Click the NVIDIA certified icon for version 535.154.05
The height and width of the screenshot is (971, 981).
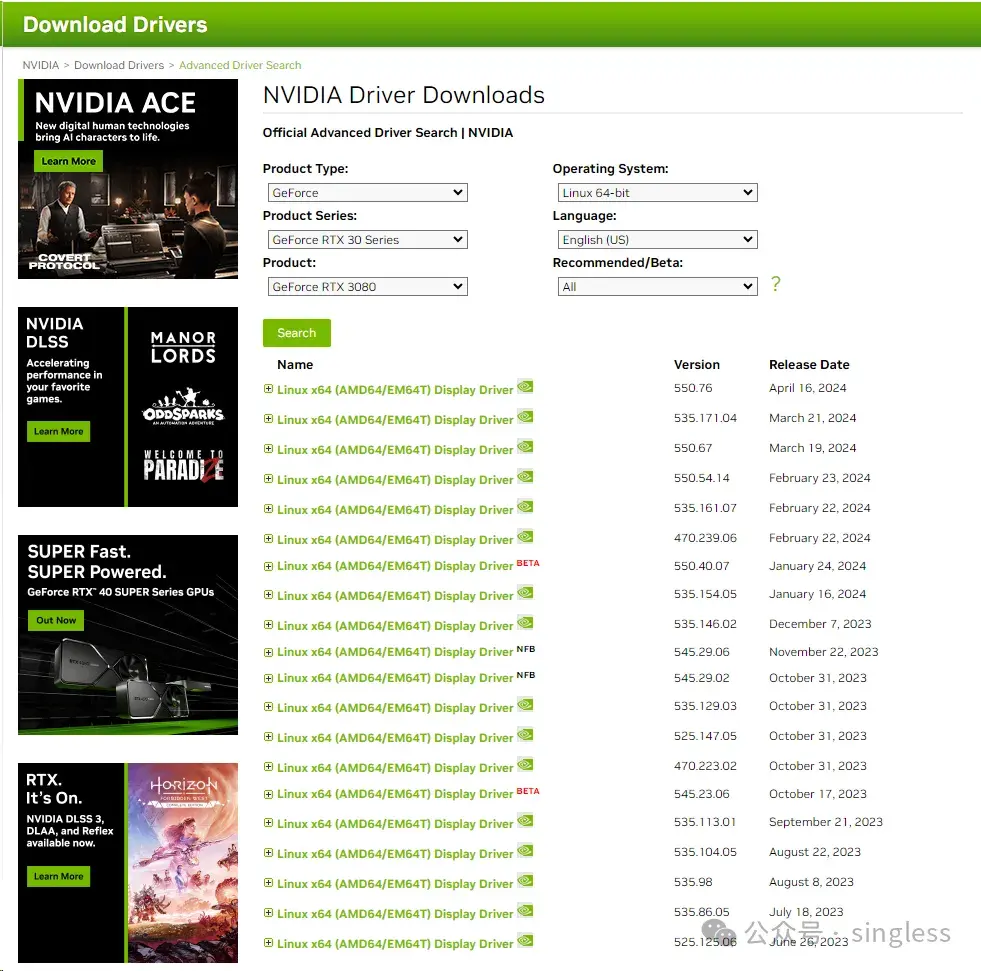click(525, 592)
